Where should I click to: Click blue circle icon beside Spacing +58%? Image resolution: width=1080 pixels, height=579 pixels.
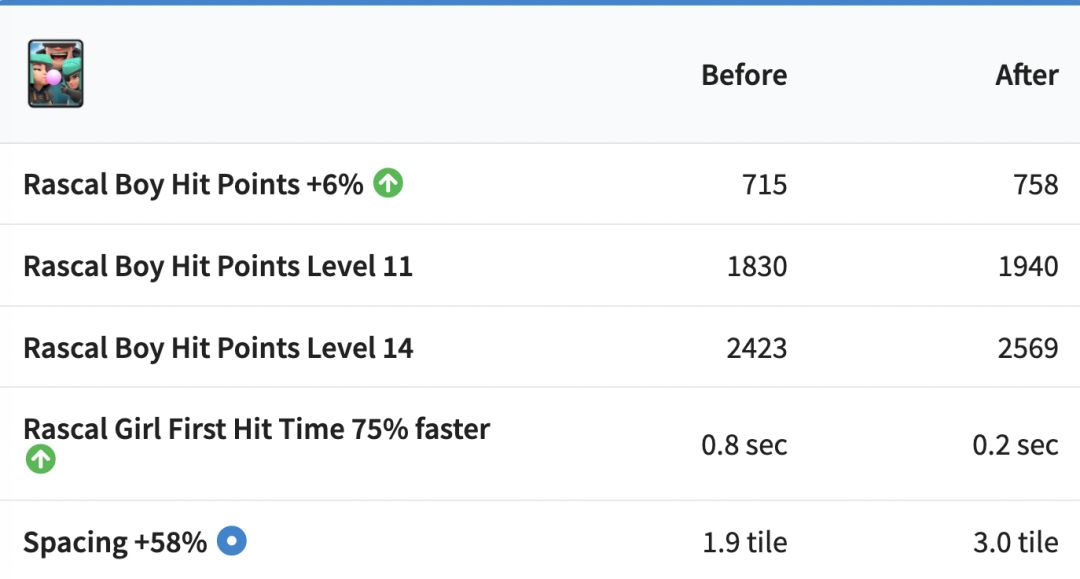point(232,541)
